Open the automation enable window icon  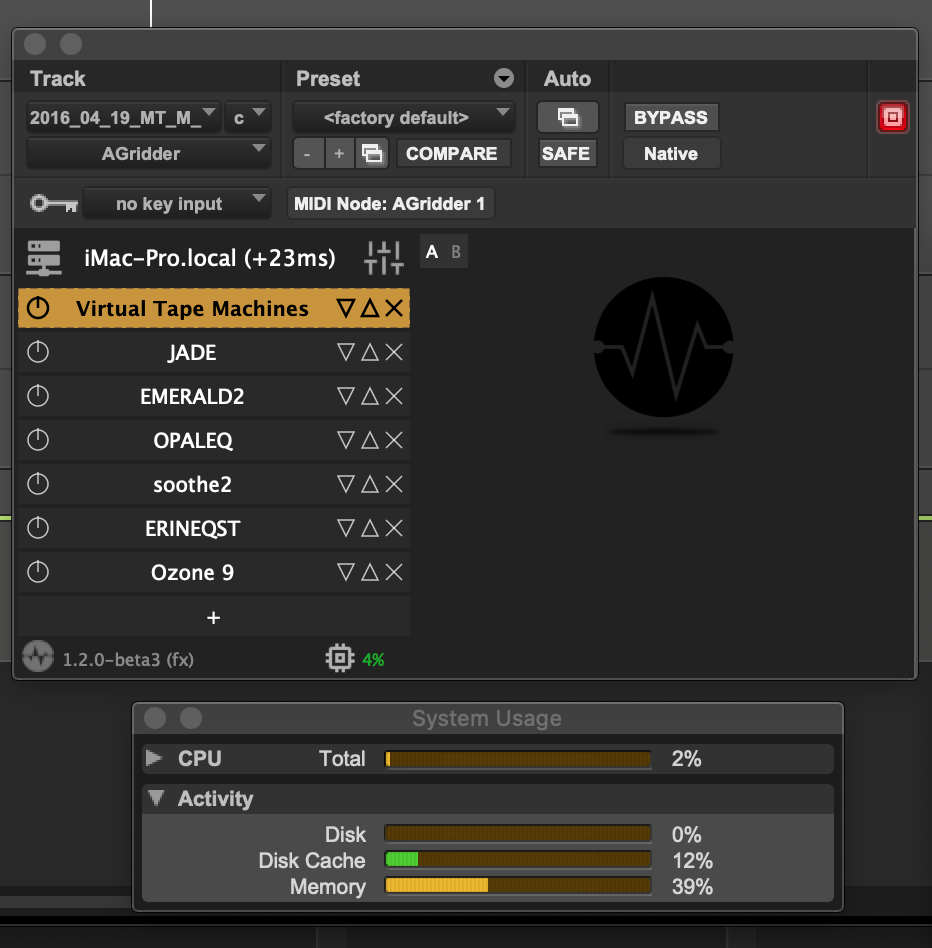pyautogui.click(x=568, y=117)
